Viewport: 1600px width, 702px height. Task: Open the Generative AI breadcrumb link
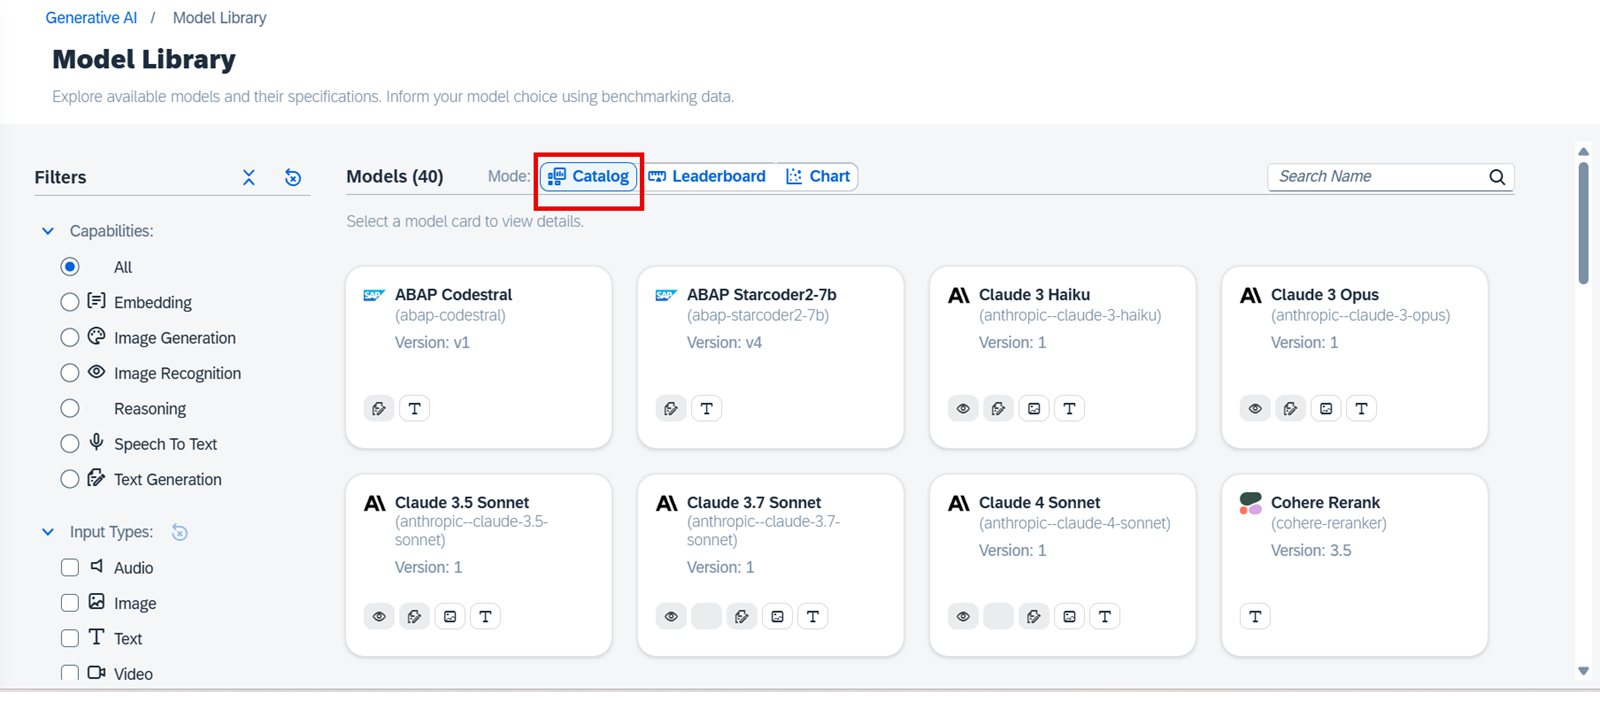[x=91, y=18]
